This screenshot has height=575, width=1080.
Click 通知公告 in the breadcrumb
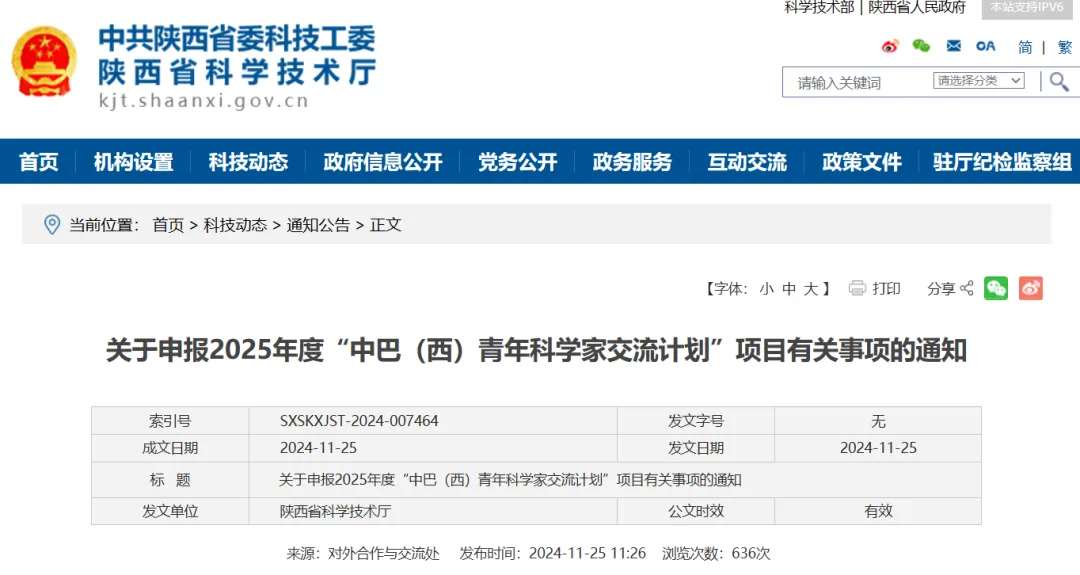tap(318, 224)
